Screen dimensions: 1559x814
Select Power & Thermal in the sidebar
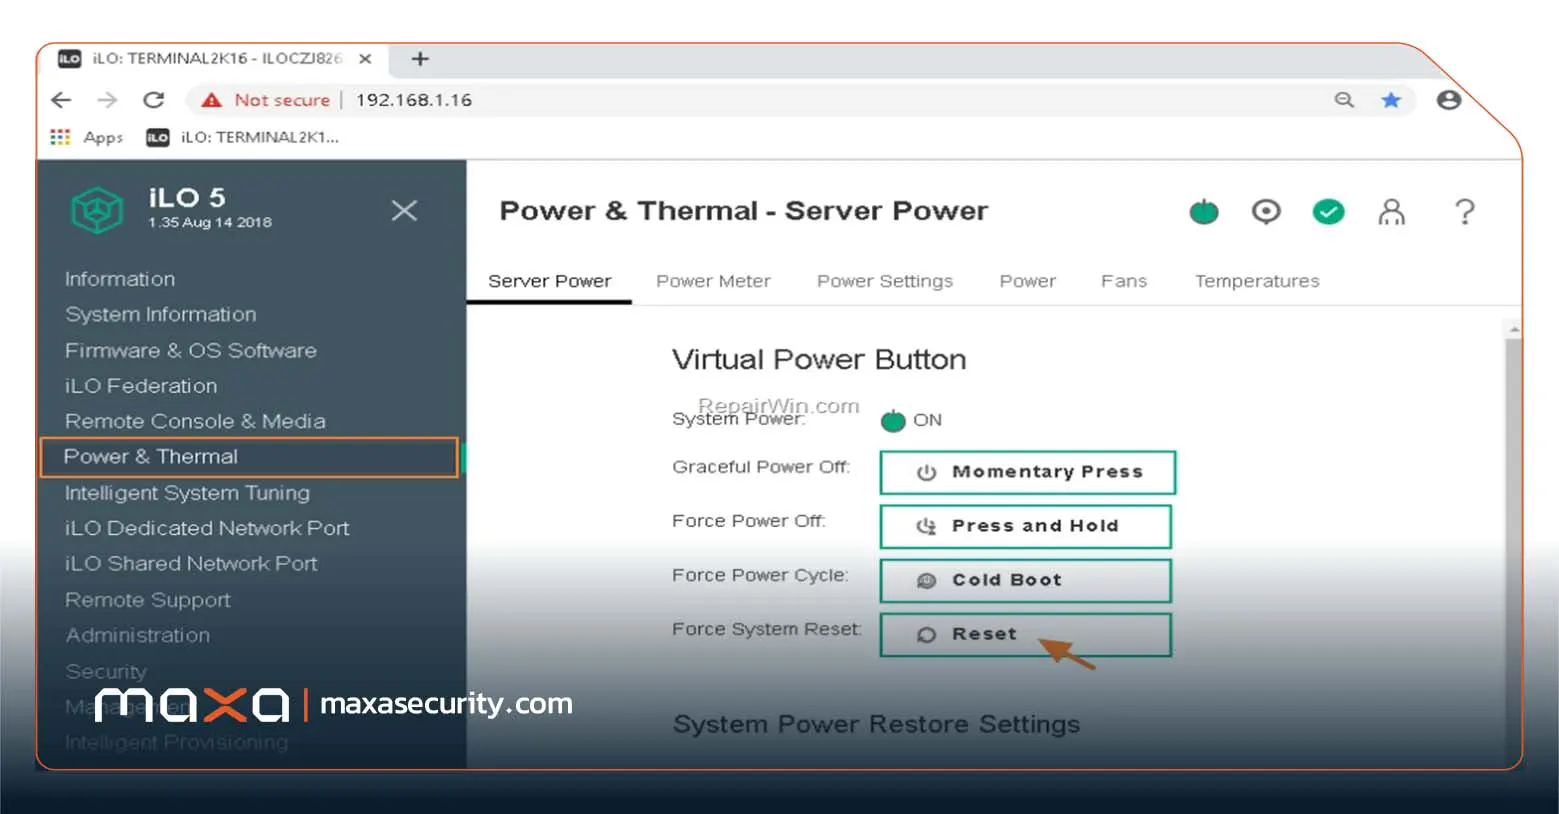(249, 457)
